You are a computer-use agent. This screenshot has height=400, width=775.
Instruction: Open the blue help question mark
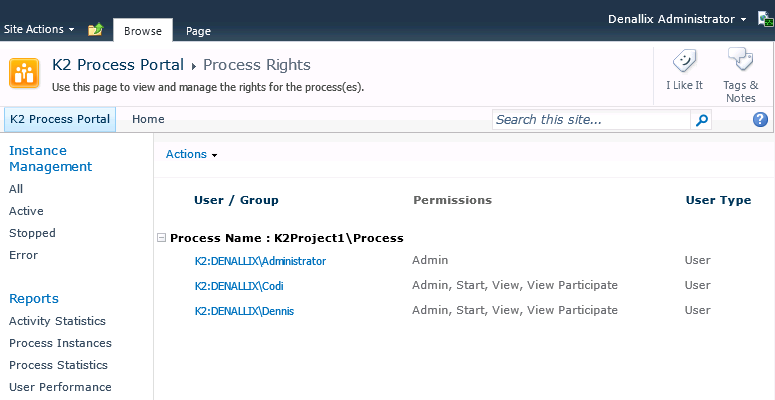click(760, 119)
